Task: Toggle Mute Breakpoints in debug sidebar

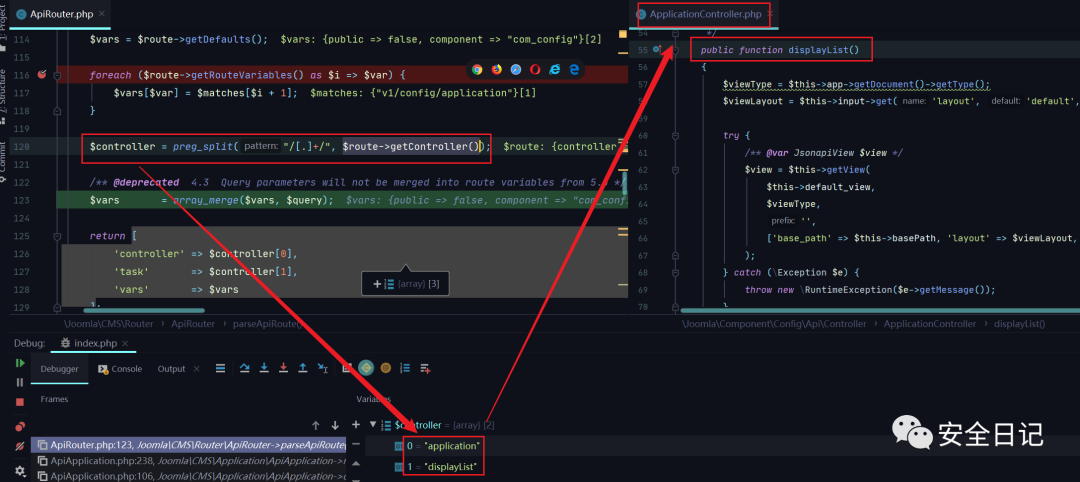Action: point(20,445)
